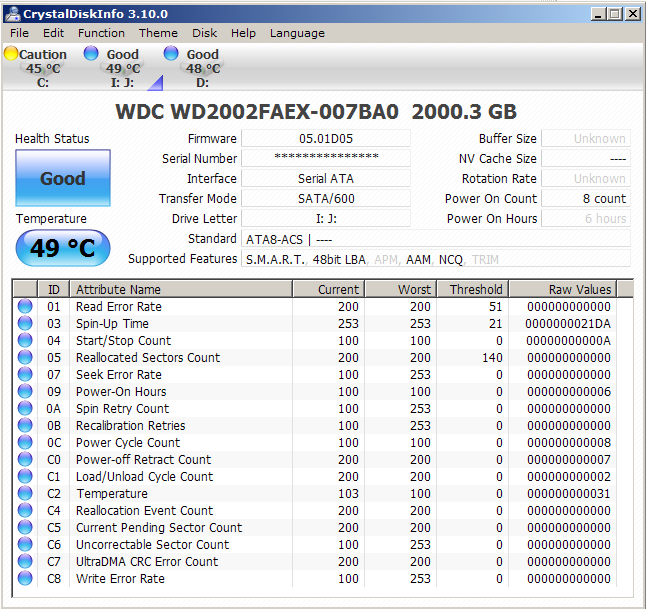
Task: Click status icon of Reallocated Sectors Count row
Action: [x=25, y=357]
